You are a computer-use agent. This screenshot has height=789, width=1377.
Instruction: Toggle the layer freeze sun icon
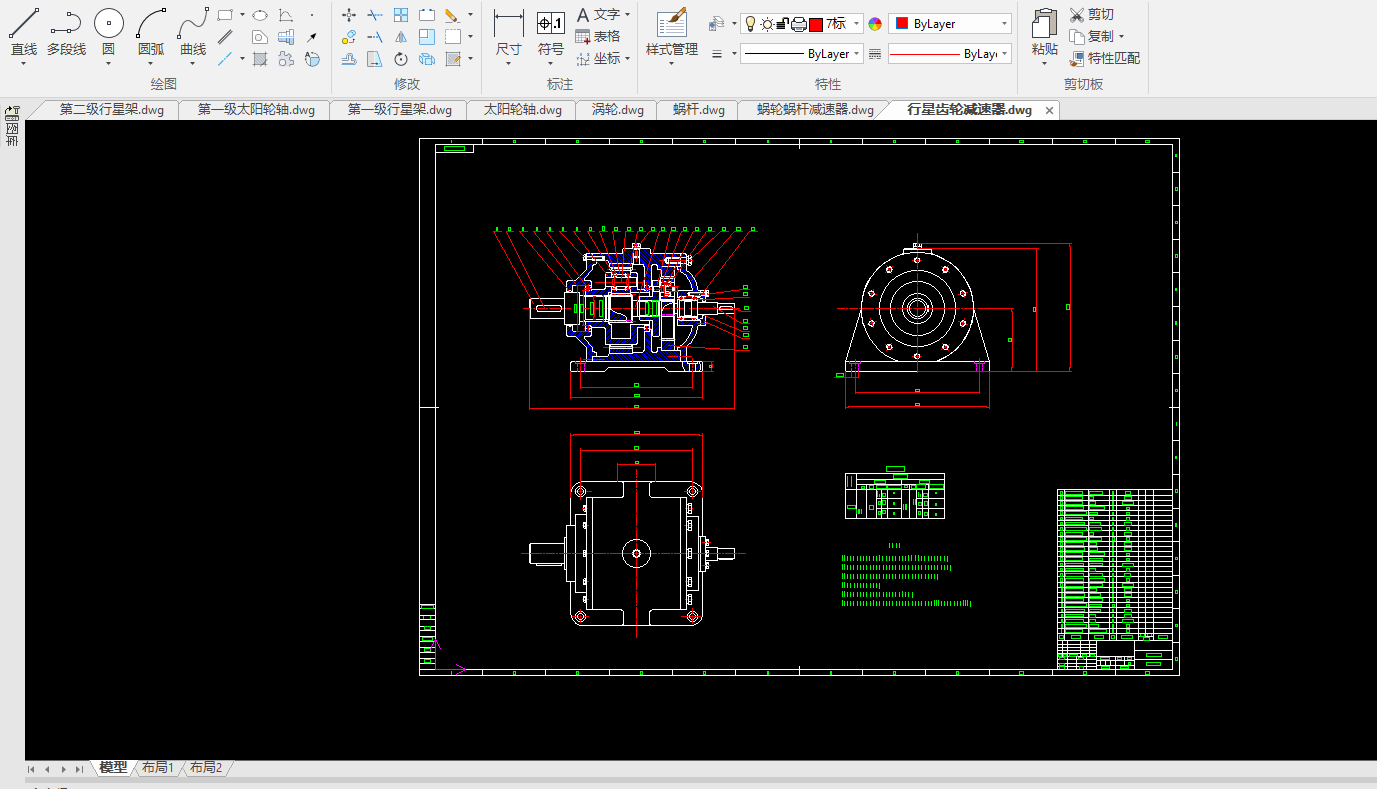click(767, 24)
